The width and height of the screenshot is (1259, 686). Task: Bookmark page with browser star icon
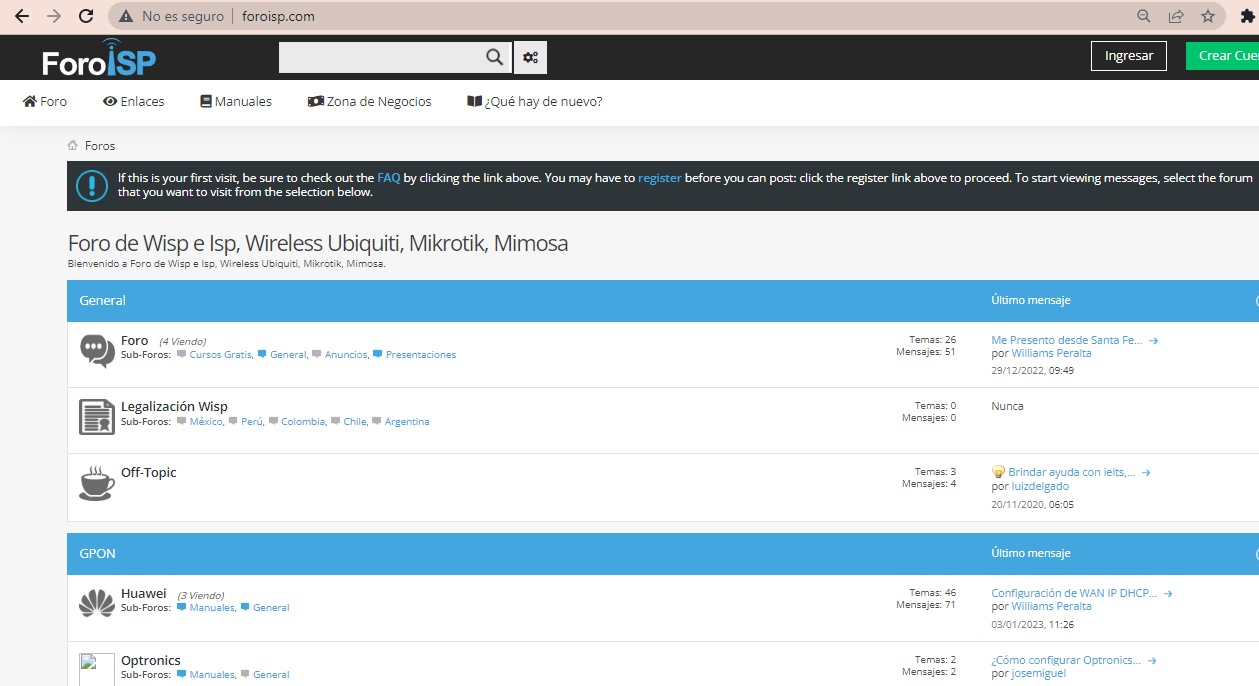(1207, 16)
